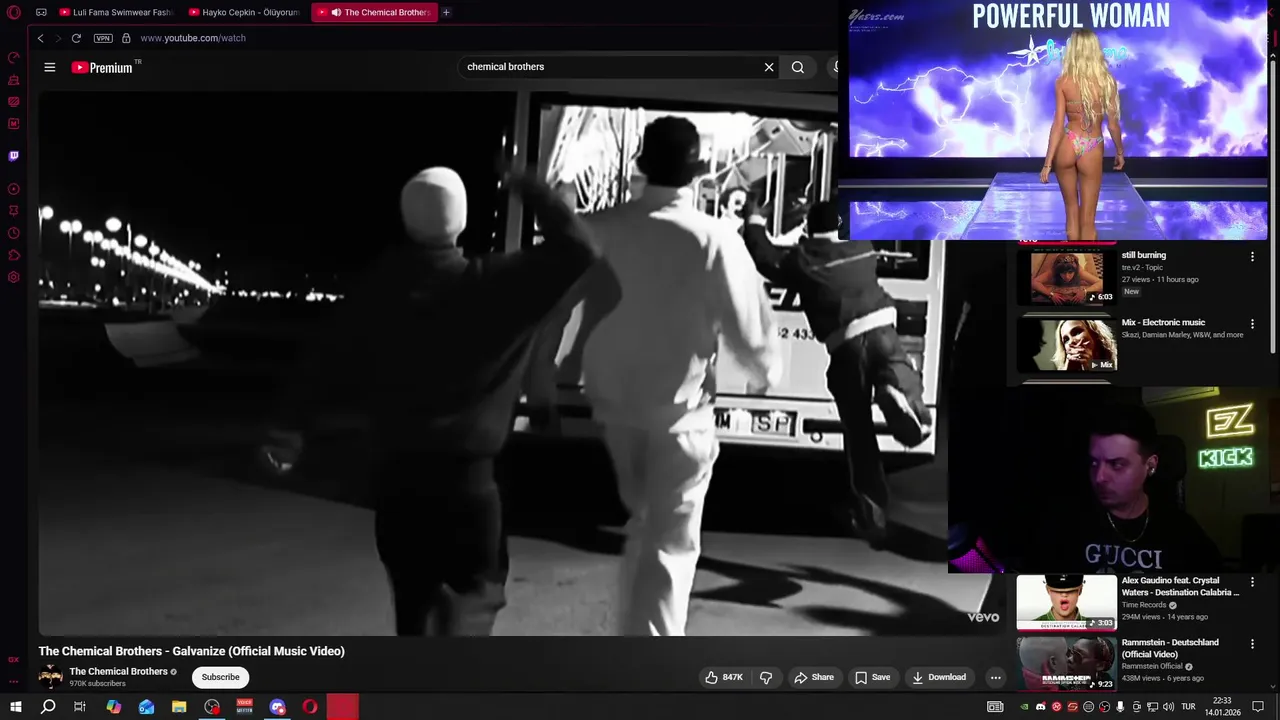Go to YouTube Premium home logo
The height and width of the screenshot is (720, 1280).
click(102, 67)
